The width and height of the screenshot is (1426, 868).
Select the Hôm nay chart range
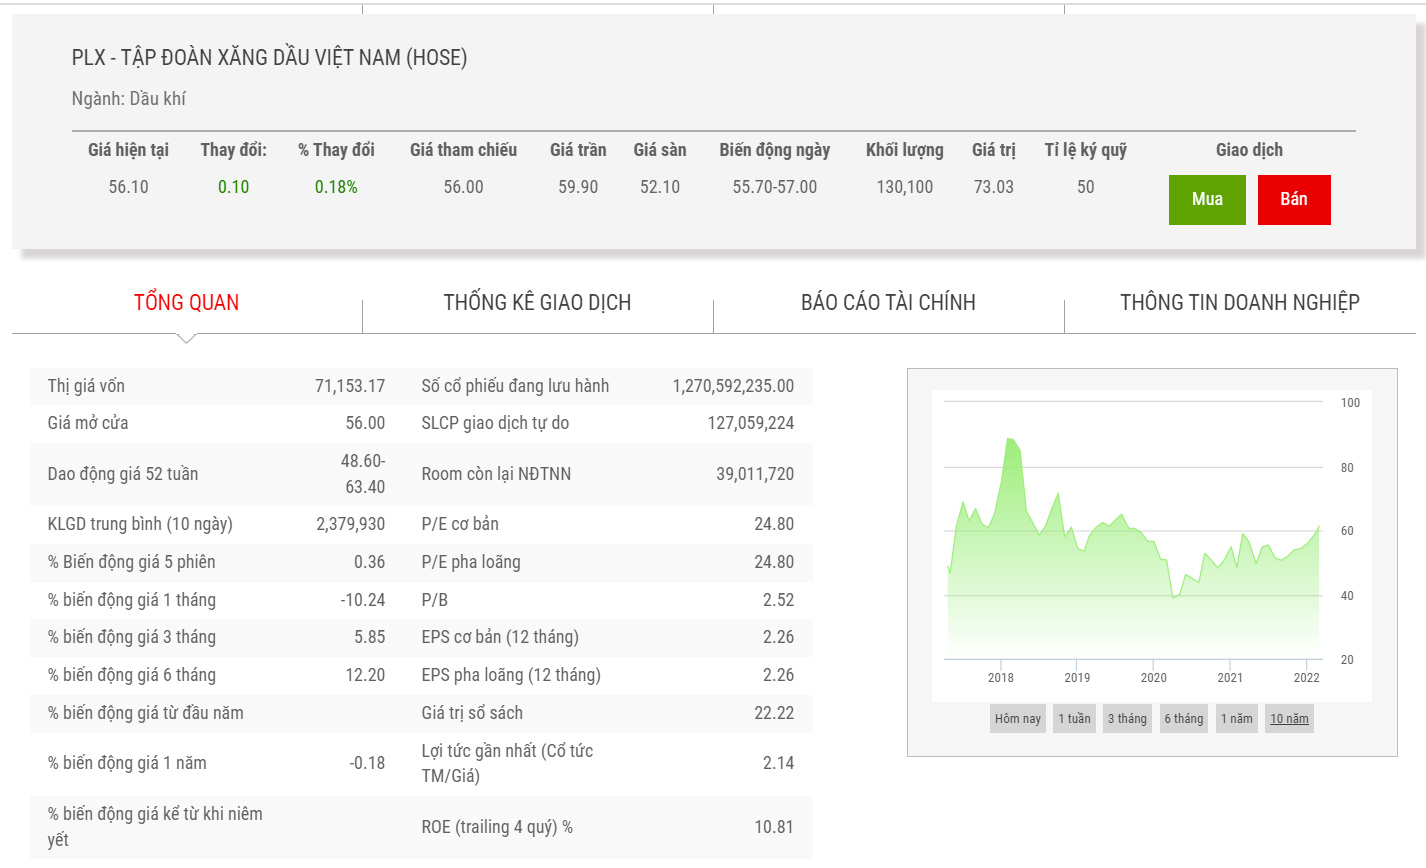(x=1017, y=718)
